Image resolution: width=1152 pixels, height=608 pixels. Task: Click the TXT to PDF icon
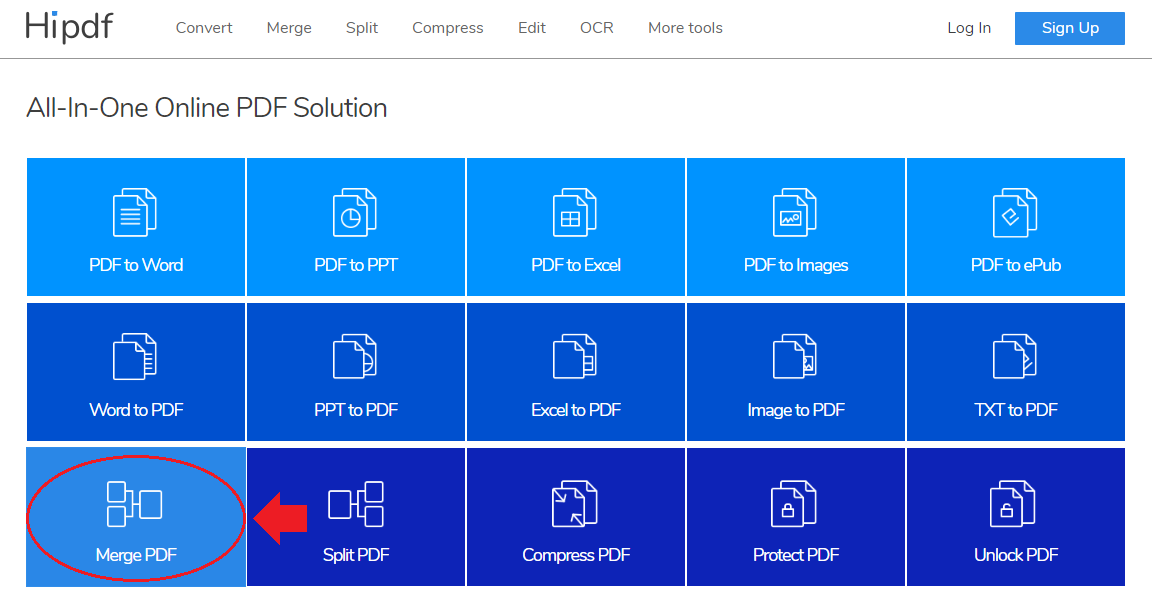tap(1015, 357)
